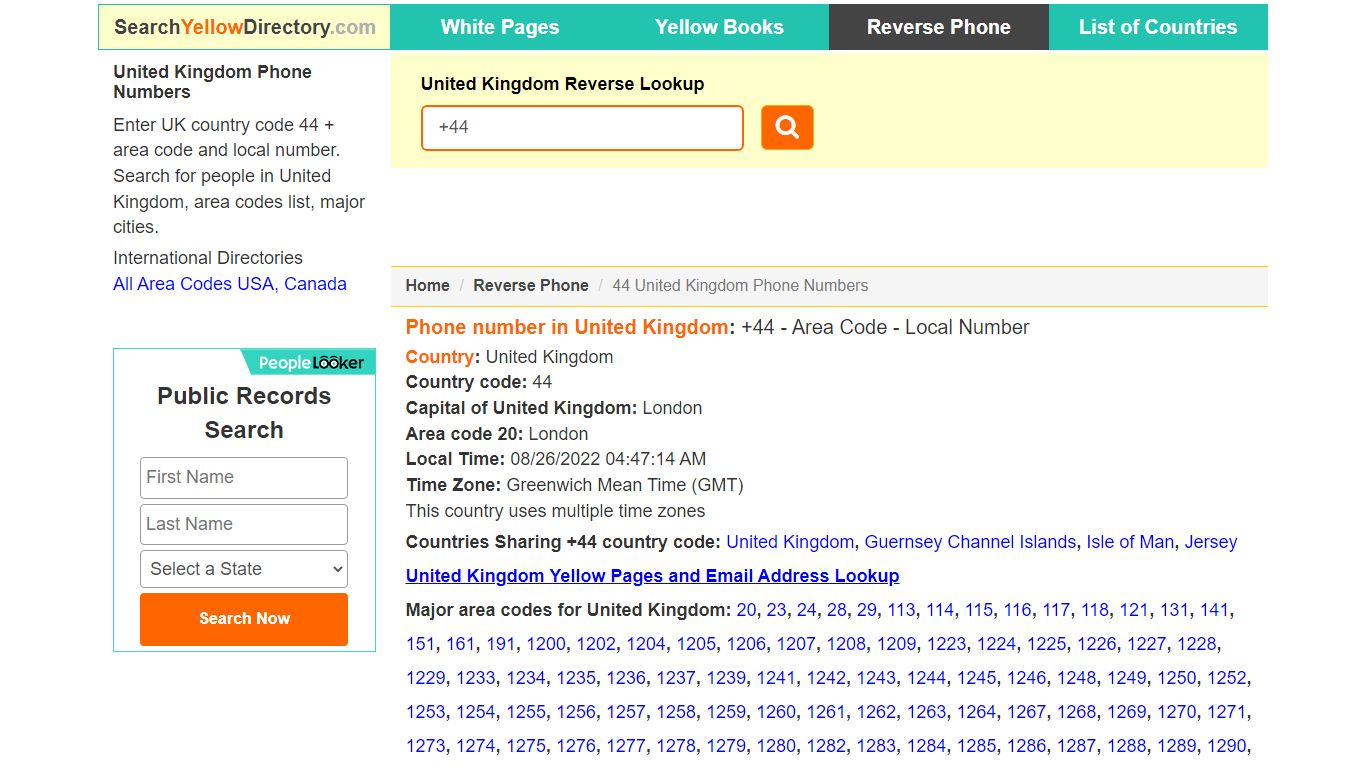
Task: Select area code 24
Action: click(806, 610)
